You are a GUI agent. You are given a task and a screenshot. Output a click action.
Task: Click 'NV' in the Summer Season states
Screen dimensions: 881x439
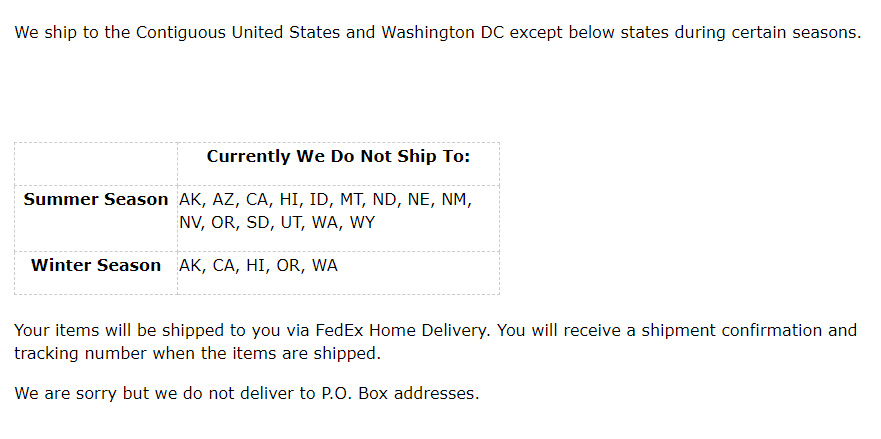tap(191, 222)
